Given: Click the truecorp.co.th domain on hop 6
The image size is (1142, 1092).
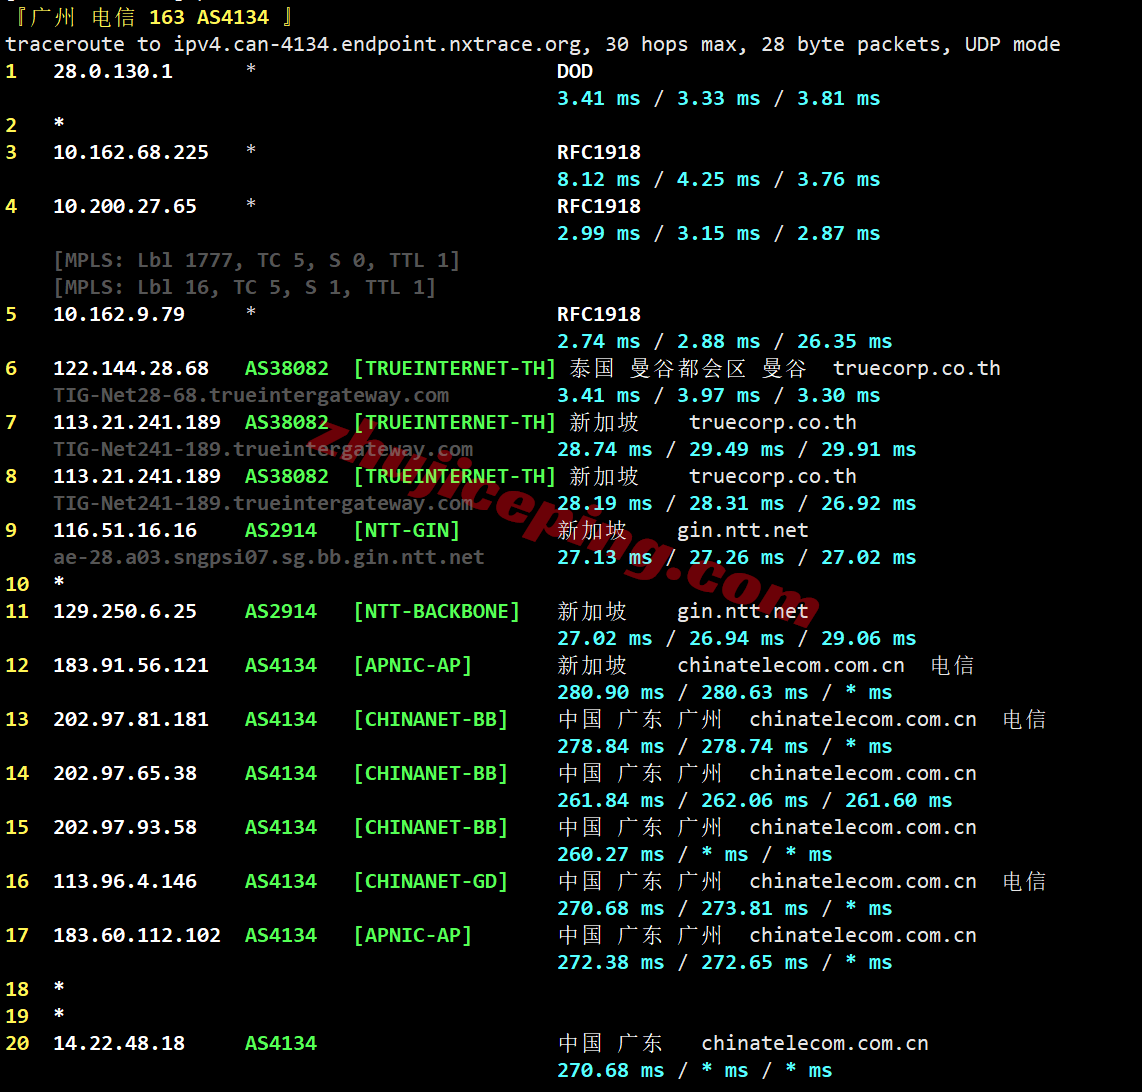Looking at the screenshot, I should (917, 368).
